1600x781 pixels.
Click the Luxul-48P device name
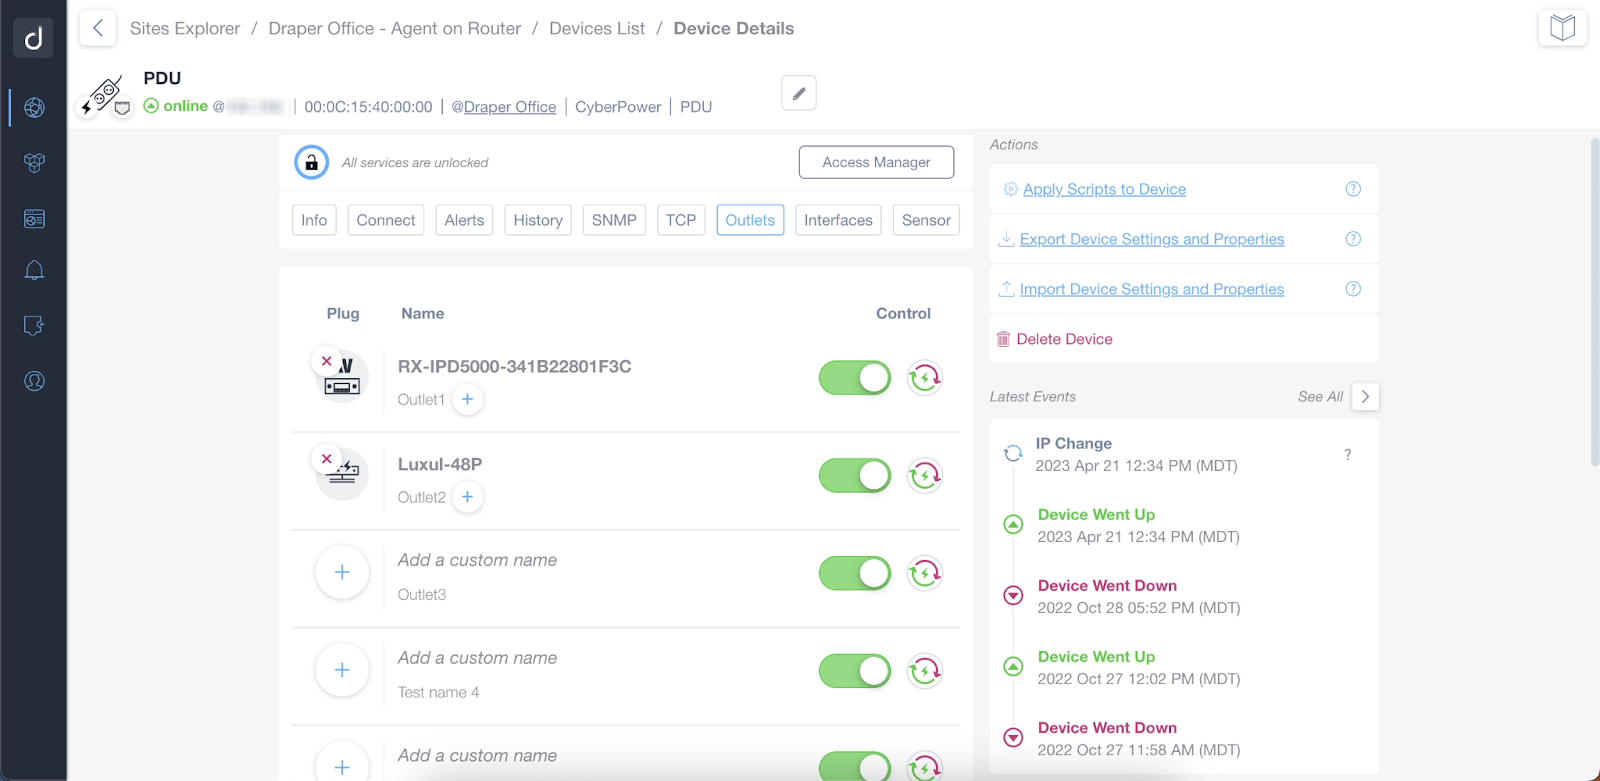(440, 464)
